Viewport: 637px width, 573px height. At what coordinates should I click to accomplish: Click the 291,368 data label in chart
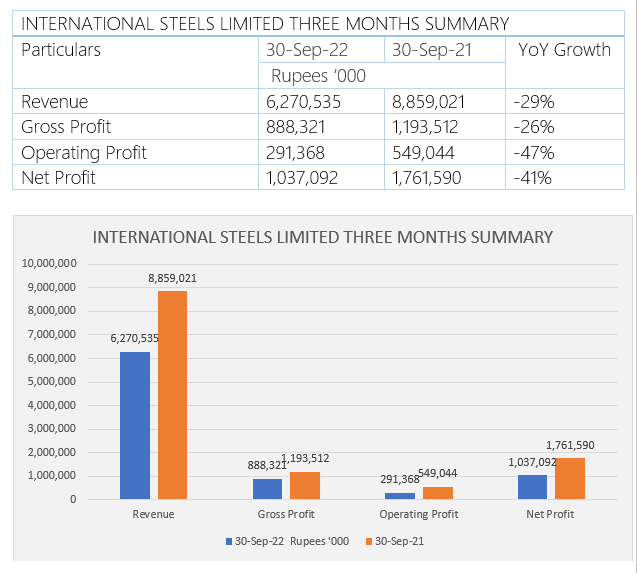tap(400, 480)
